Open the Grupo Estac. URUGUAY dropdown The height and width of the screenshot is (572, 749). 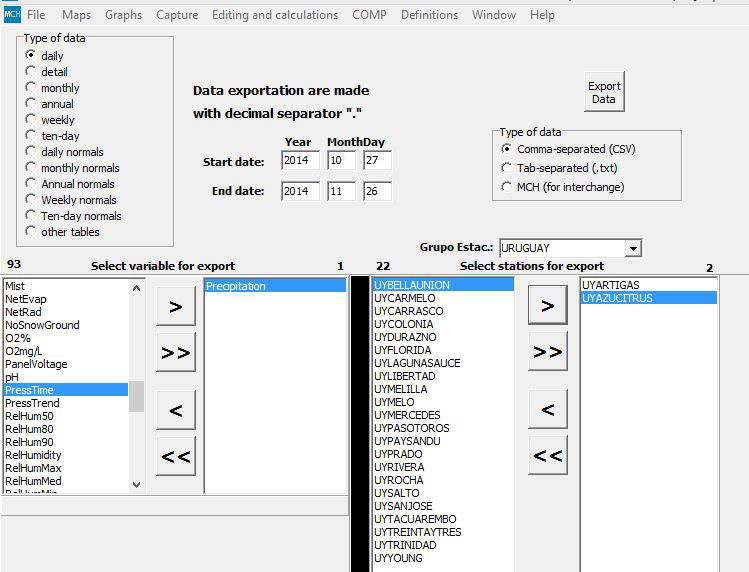[632, 248]
